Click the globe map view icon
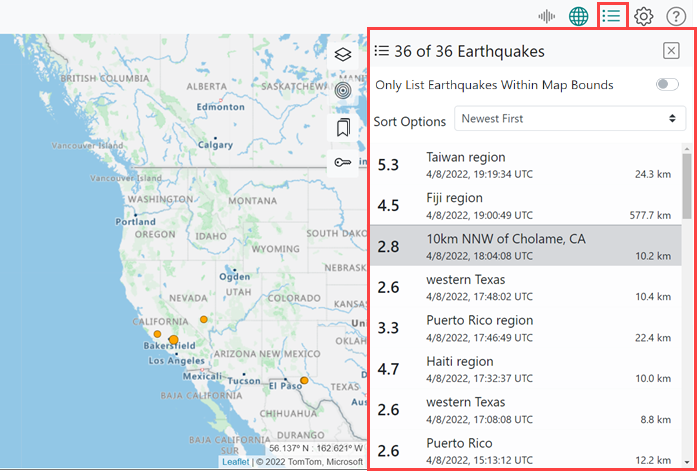This screenshot has width=697, height=471. (x=578, y=16)
